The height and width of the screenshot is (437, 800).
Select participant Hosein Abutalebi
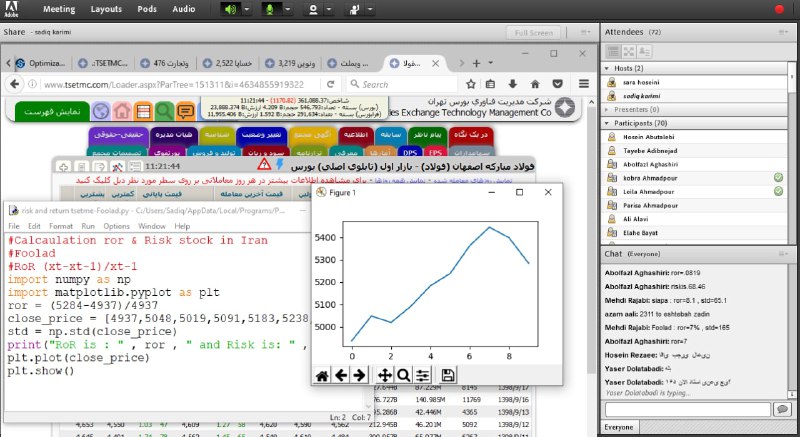(x=695, y=137)
